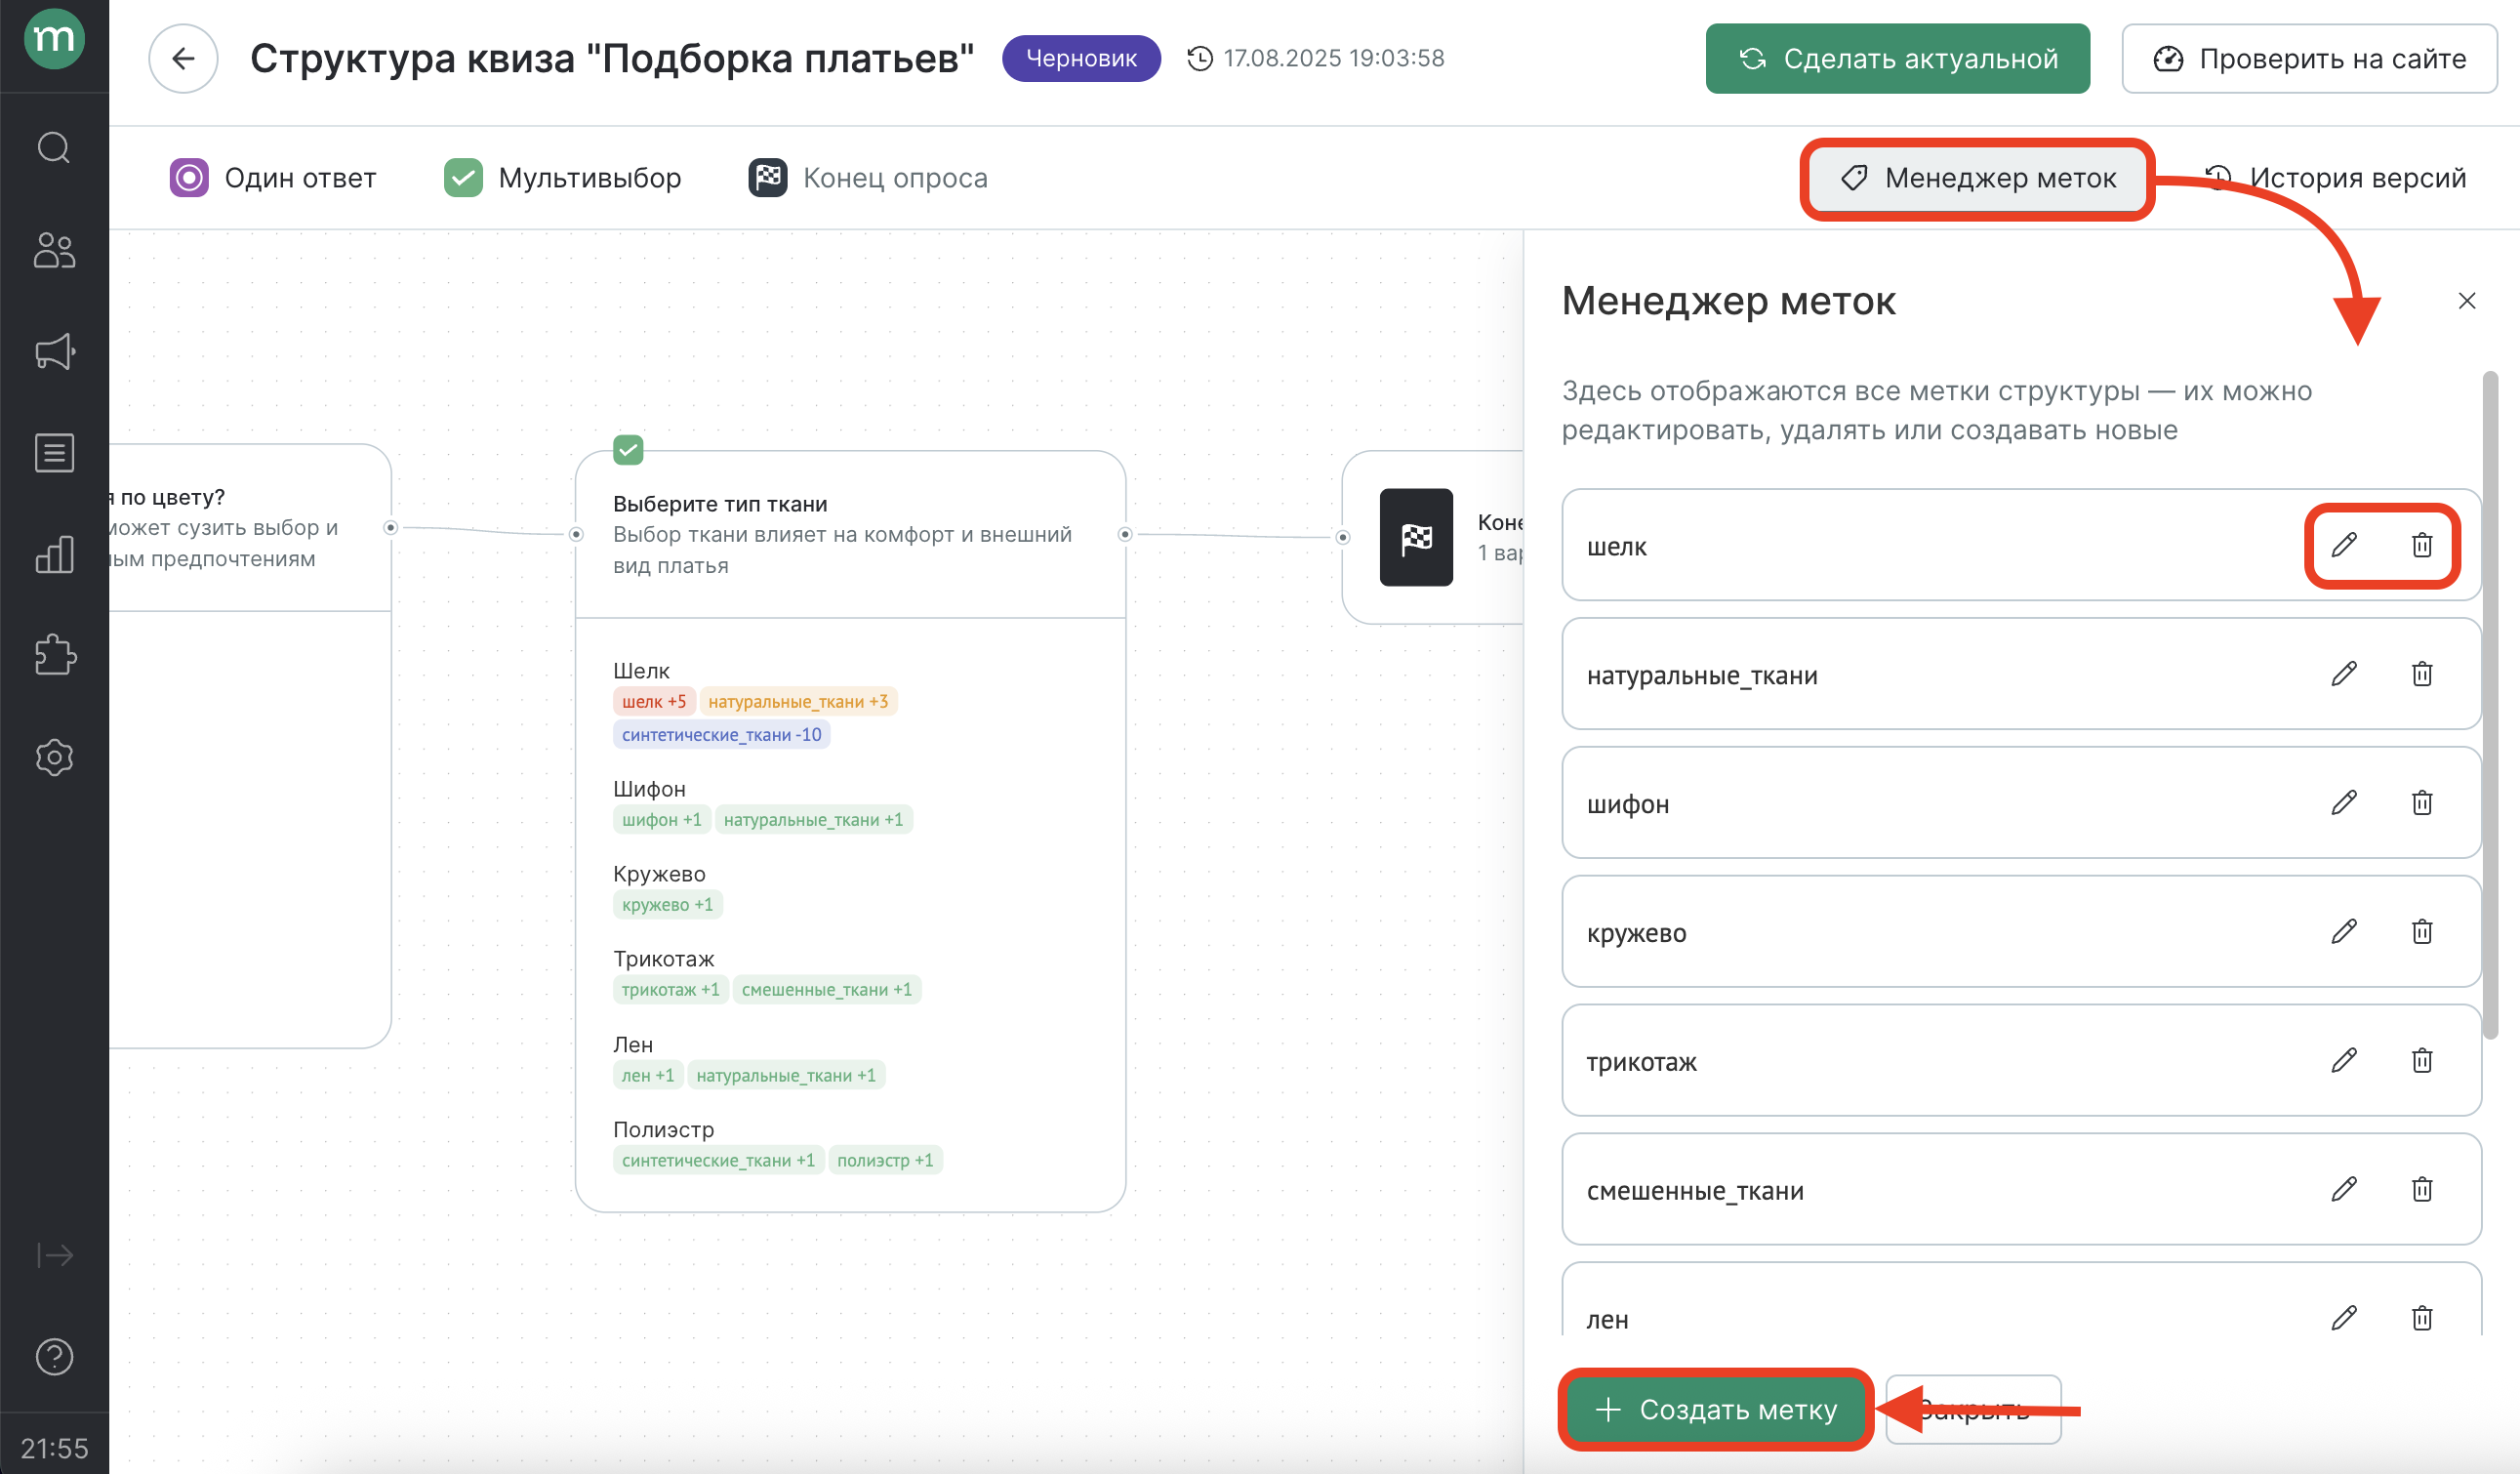The image size is (2520, 1474).
Task: Delete the натуральные_ткани tag
Action: tap(2422, 674)
